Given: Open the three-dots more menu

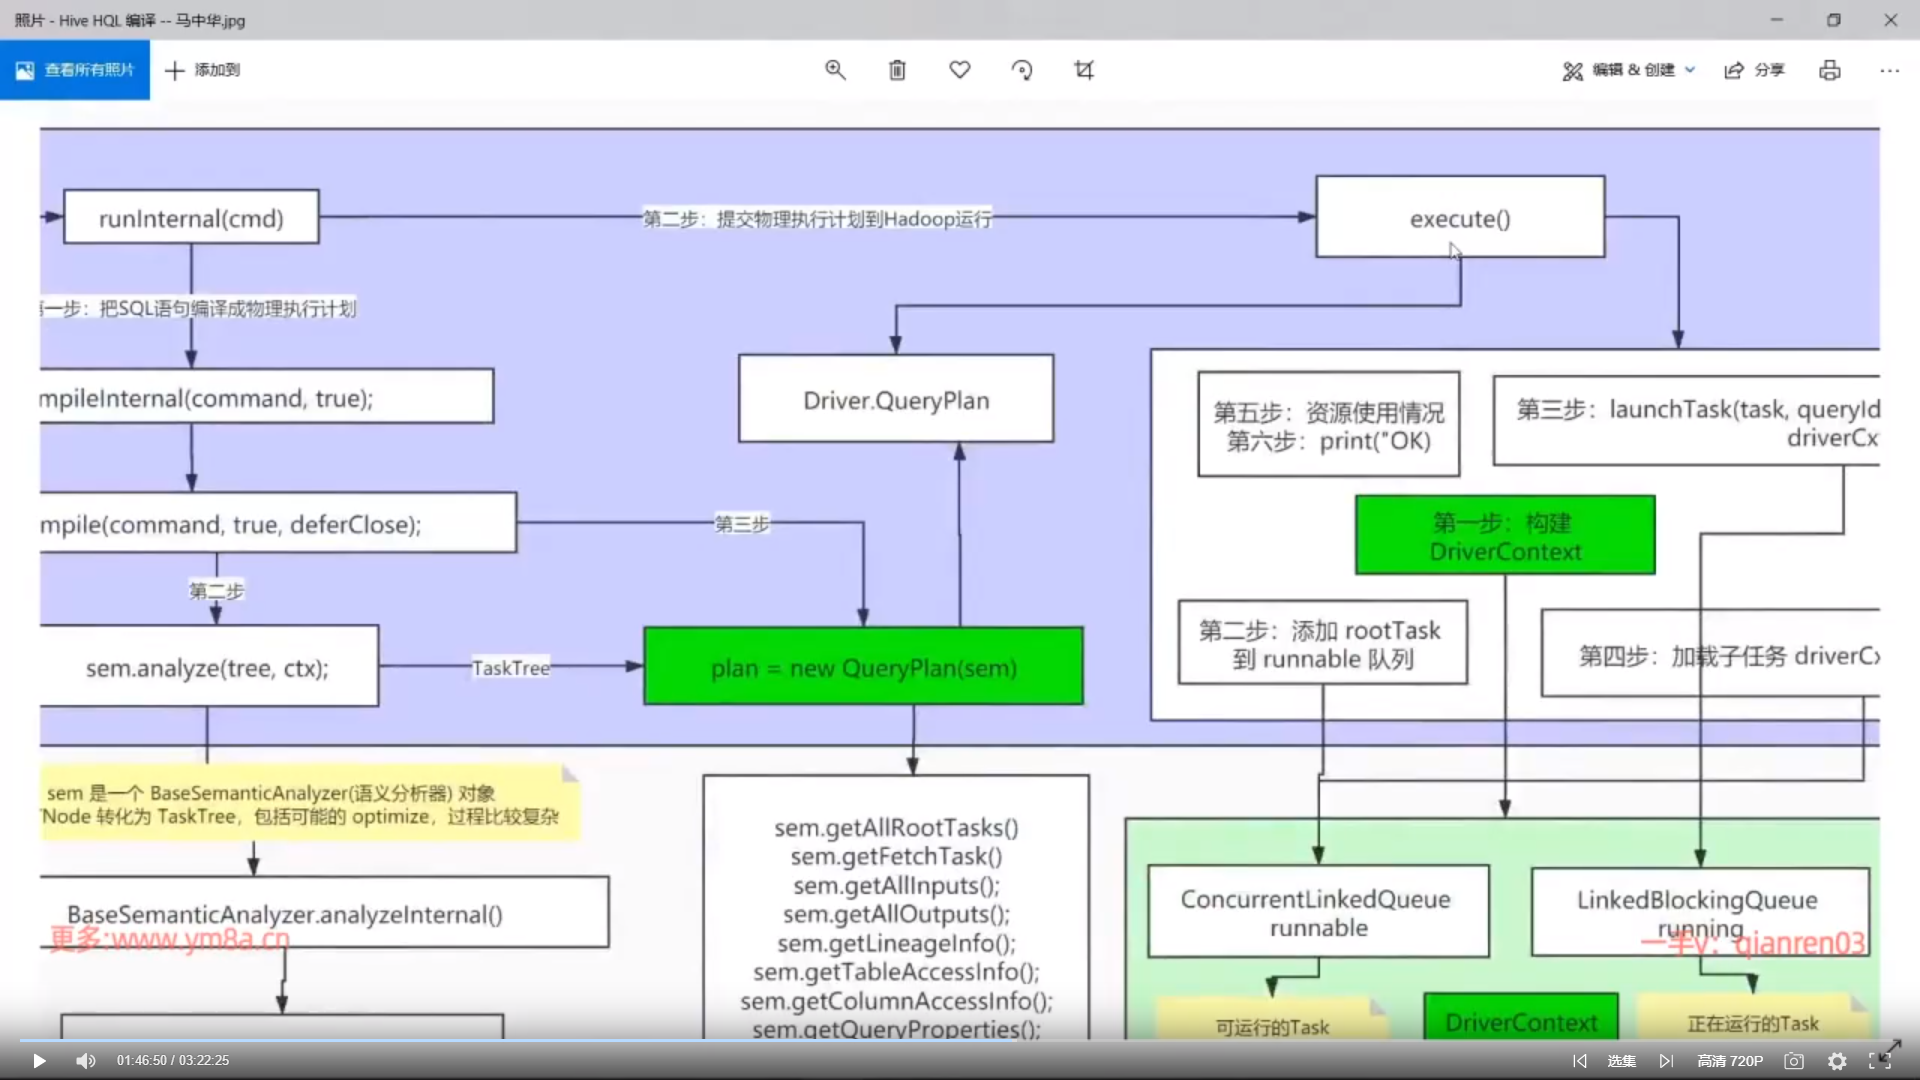Looking at the screenshot, I should 1889,70.
